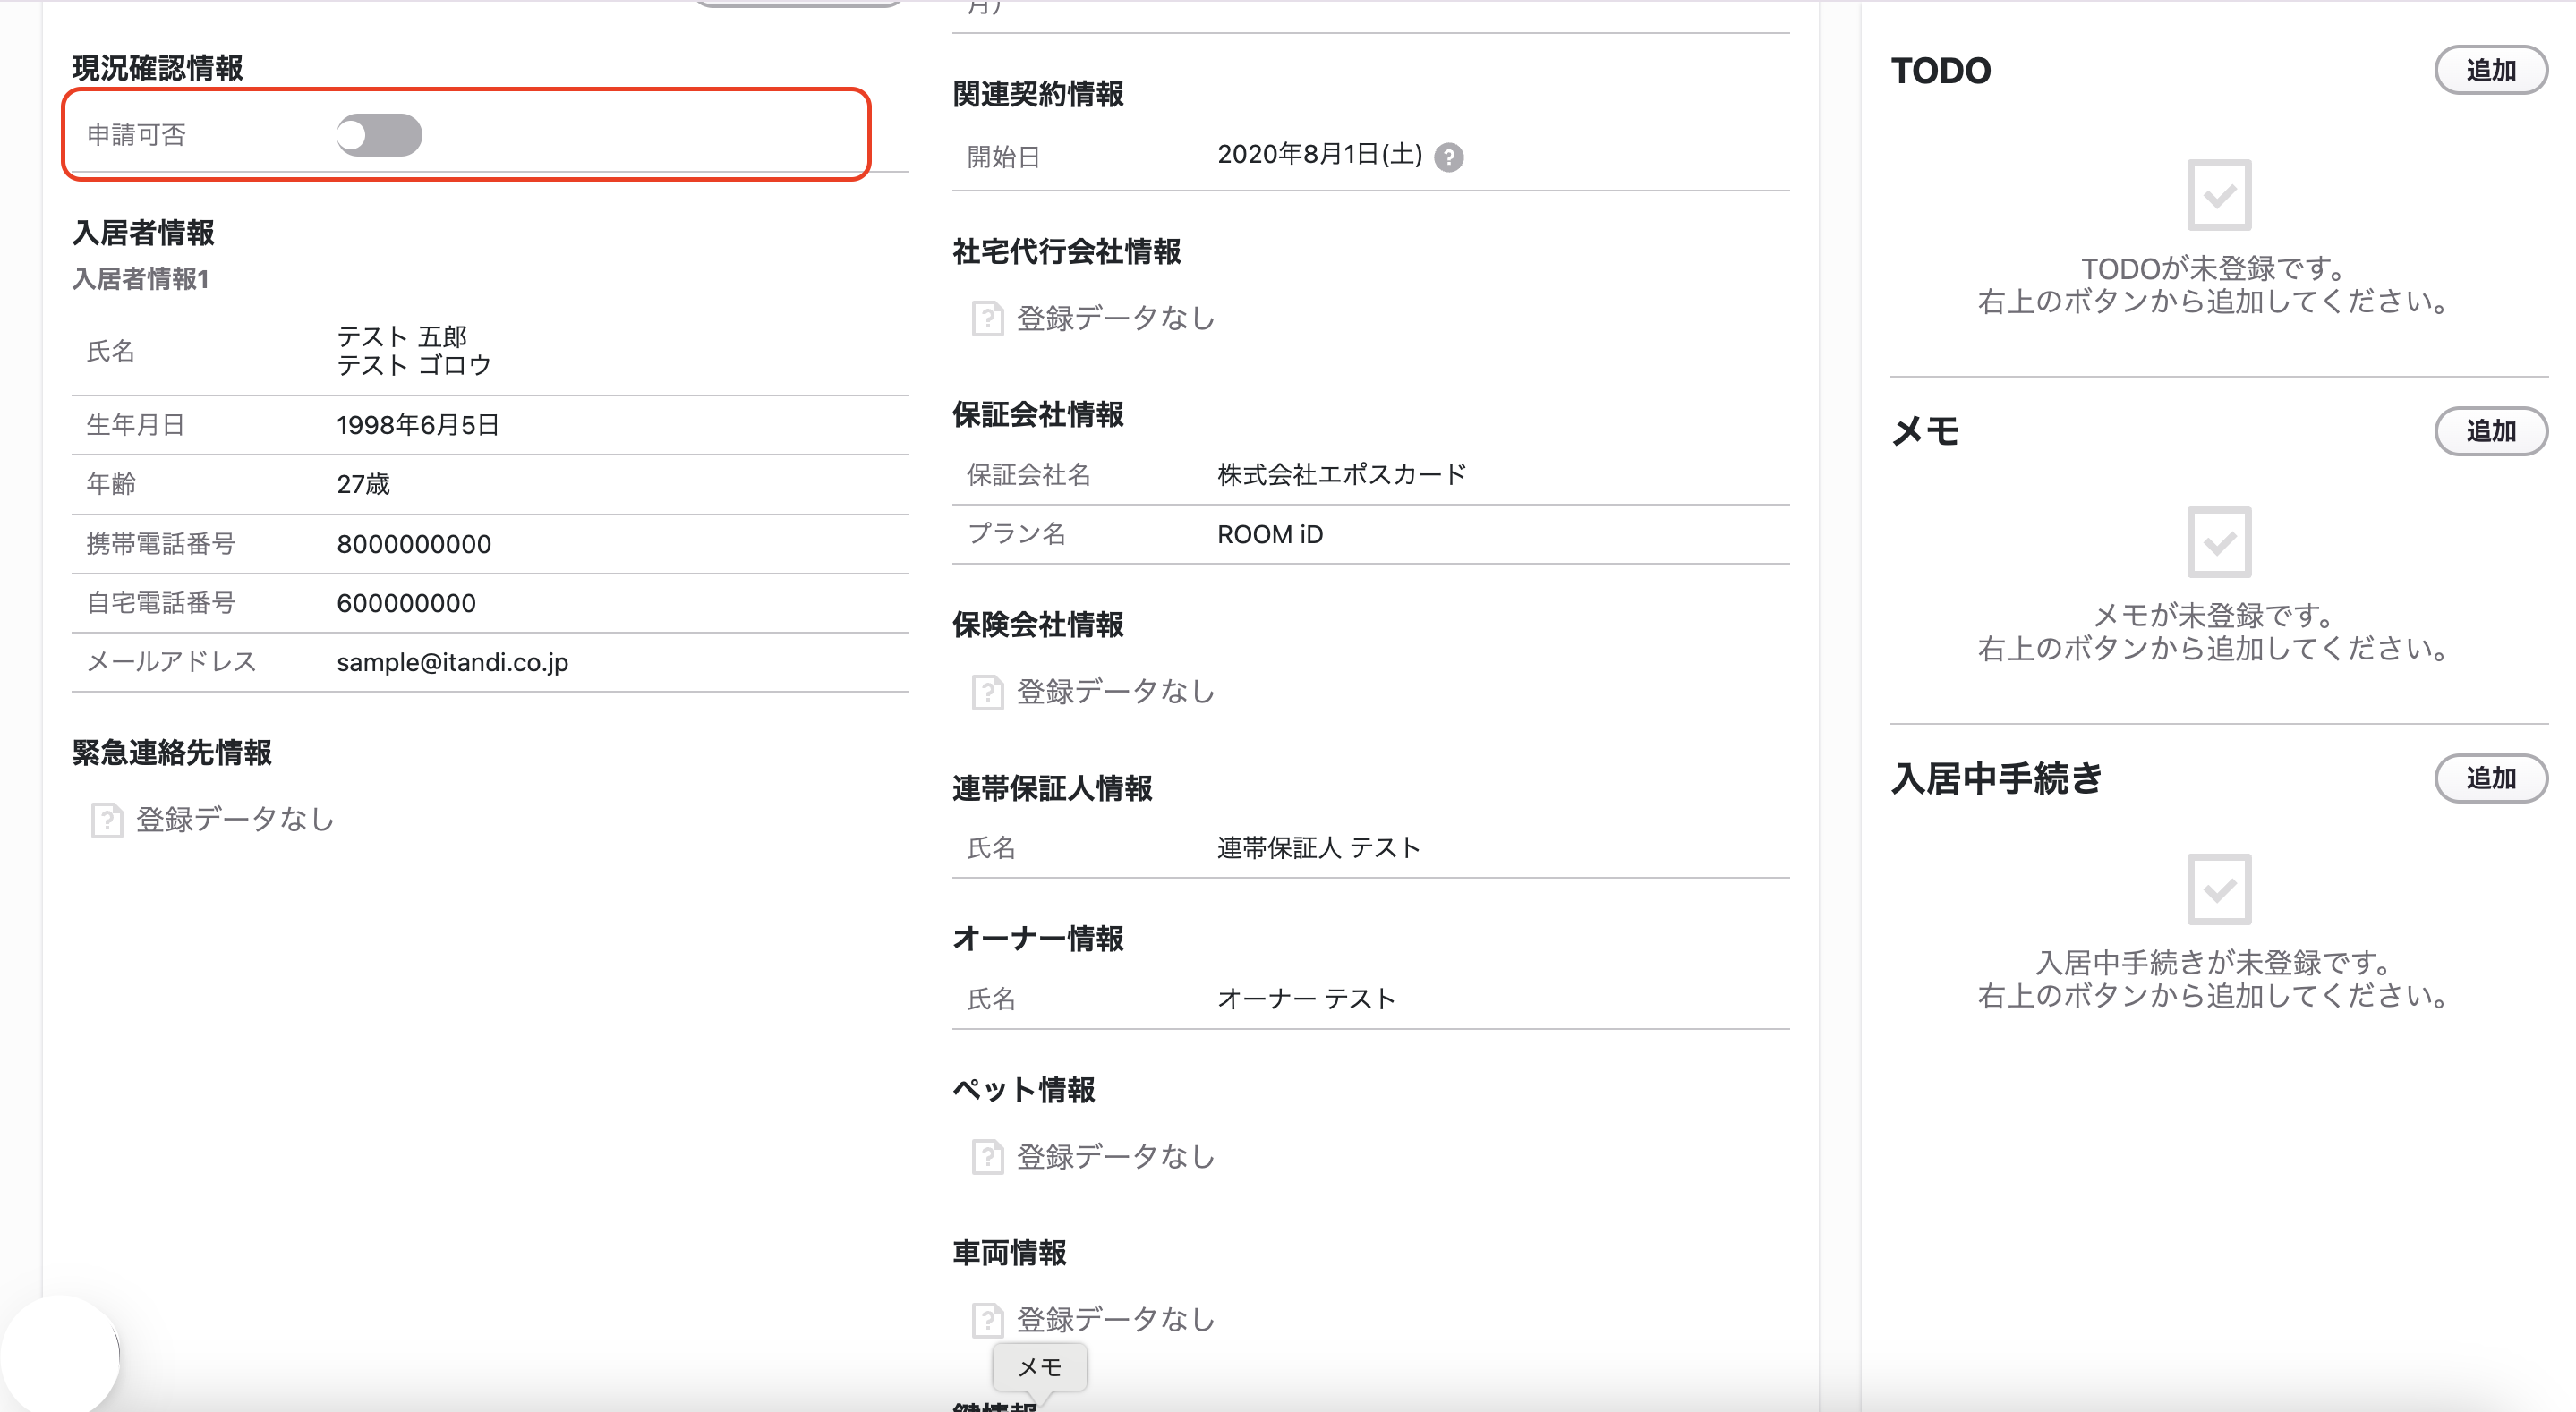The image size is (2576, 1412).
Task: Click the TODO panel heading
Action: (1941, 71)
